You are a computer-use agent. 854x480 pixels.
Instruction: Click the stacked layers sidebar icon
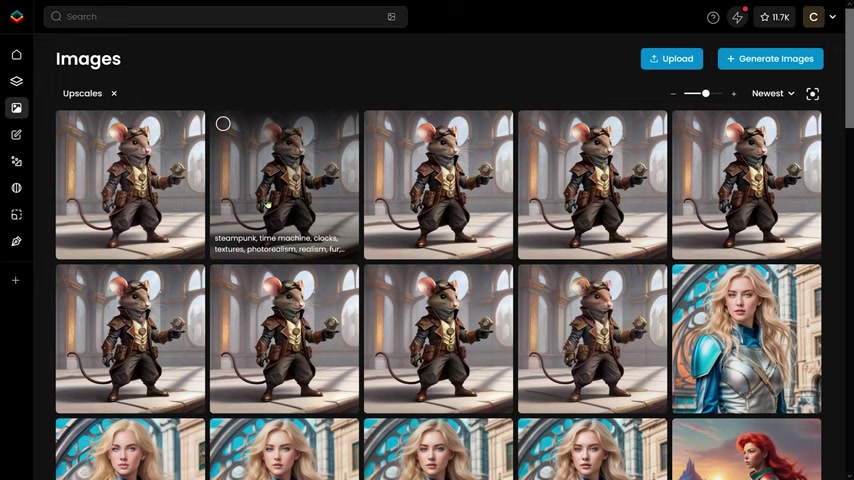(x=16, y=81)
